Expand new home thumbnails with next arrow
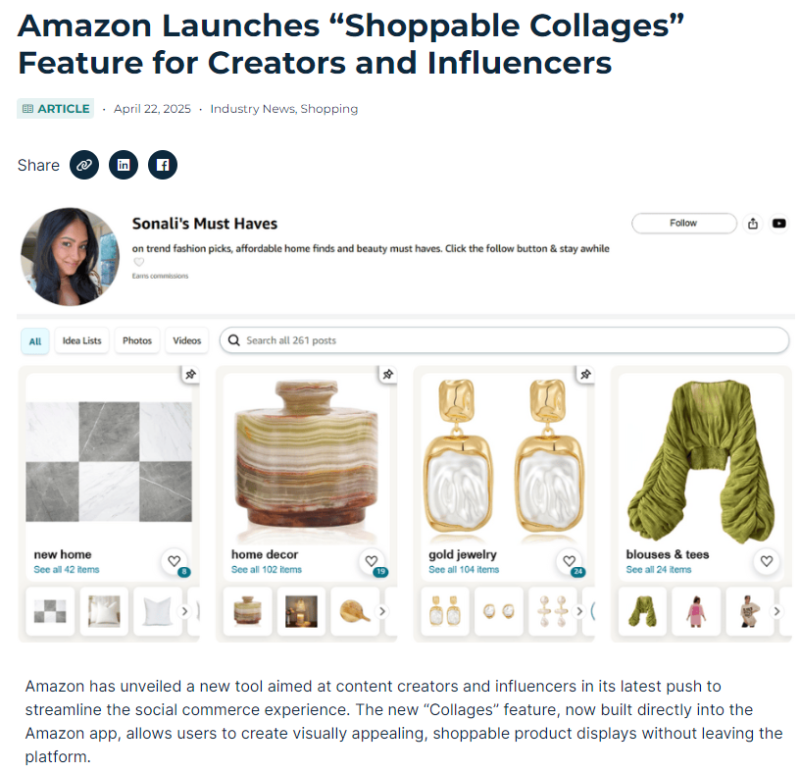The width and height of the screenshot is (800, 773). click(x=185, y=611)
